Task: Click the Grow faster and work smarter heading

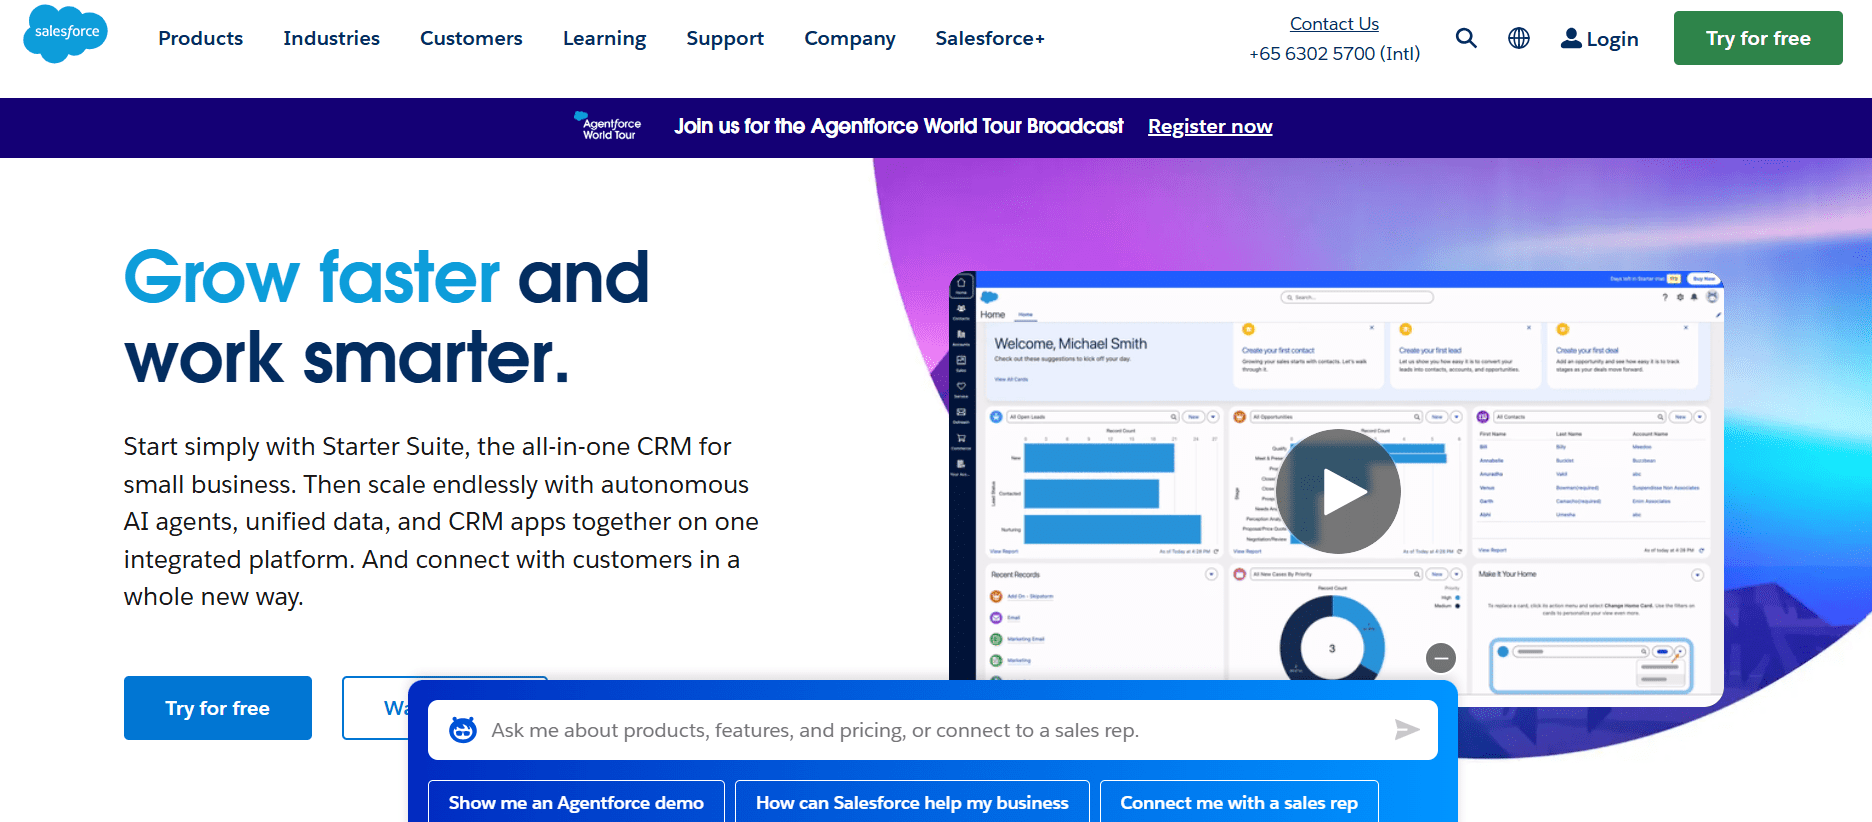Action: click(x=387, y=317)
